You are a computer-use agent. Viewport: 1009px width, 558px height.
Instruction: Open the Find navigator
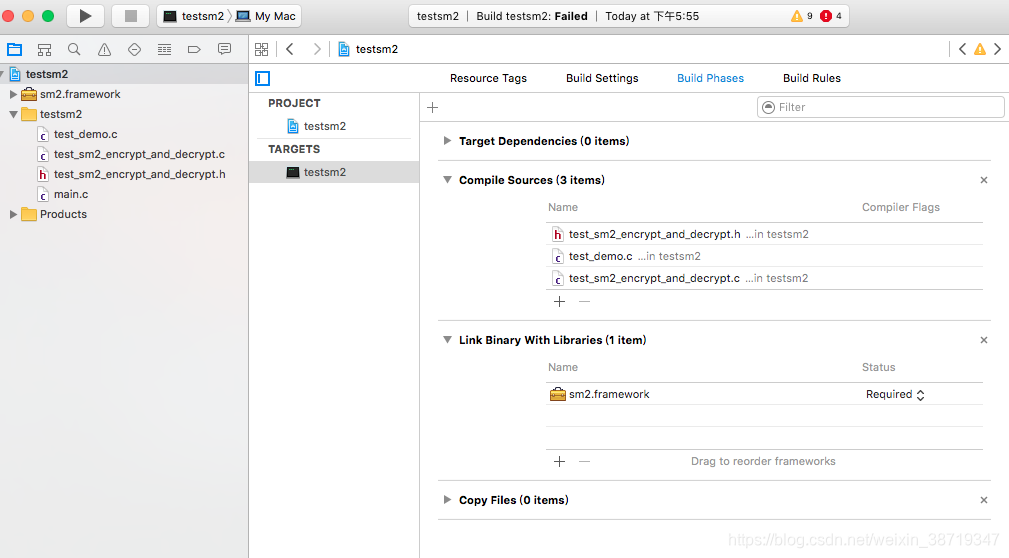click(x=74, y=50)
